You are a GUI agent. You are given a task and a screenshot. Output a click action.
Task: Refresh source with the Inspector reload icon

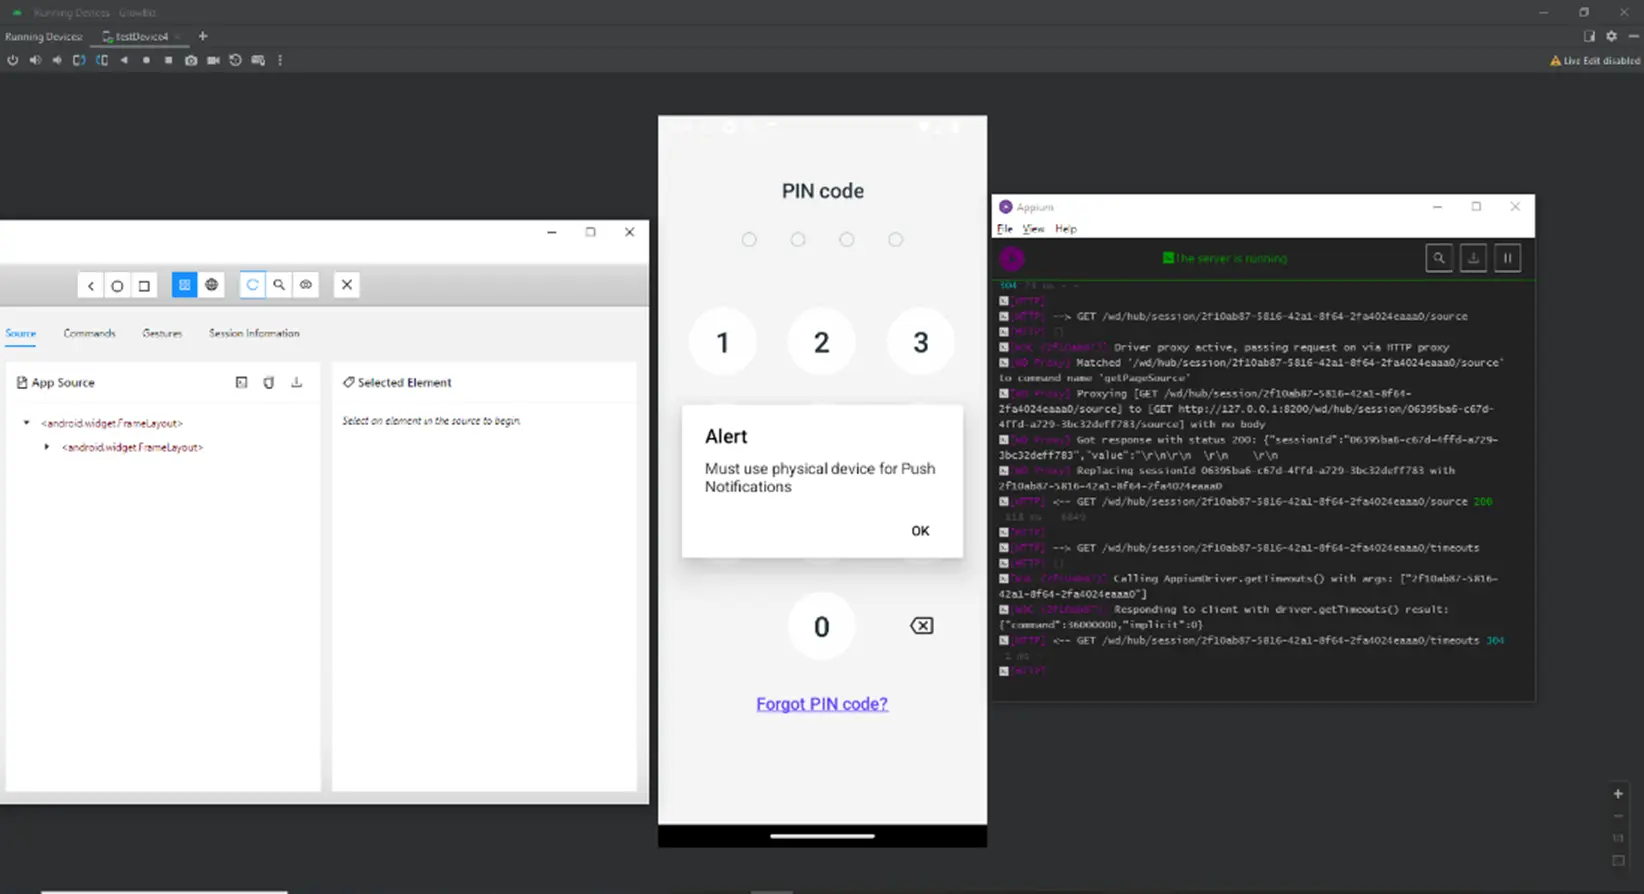click(x=252, y=285)
